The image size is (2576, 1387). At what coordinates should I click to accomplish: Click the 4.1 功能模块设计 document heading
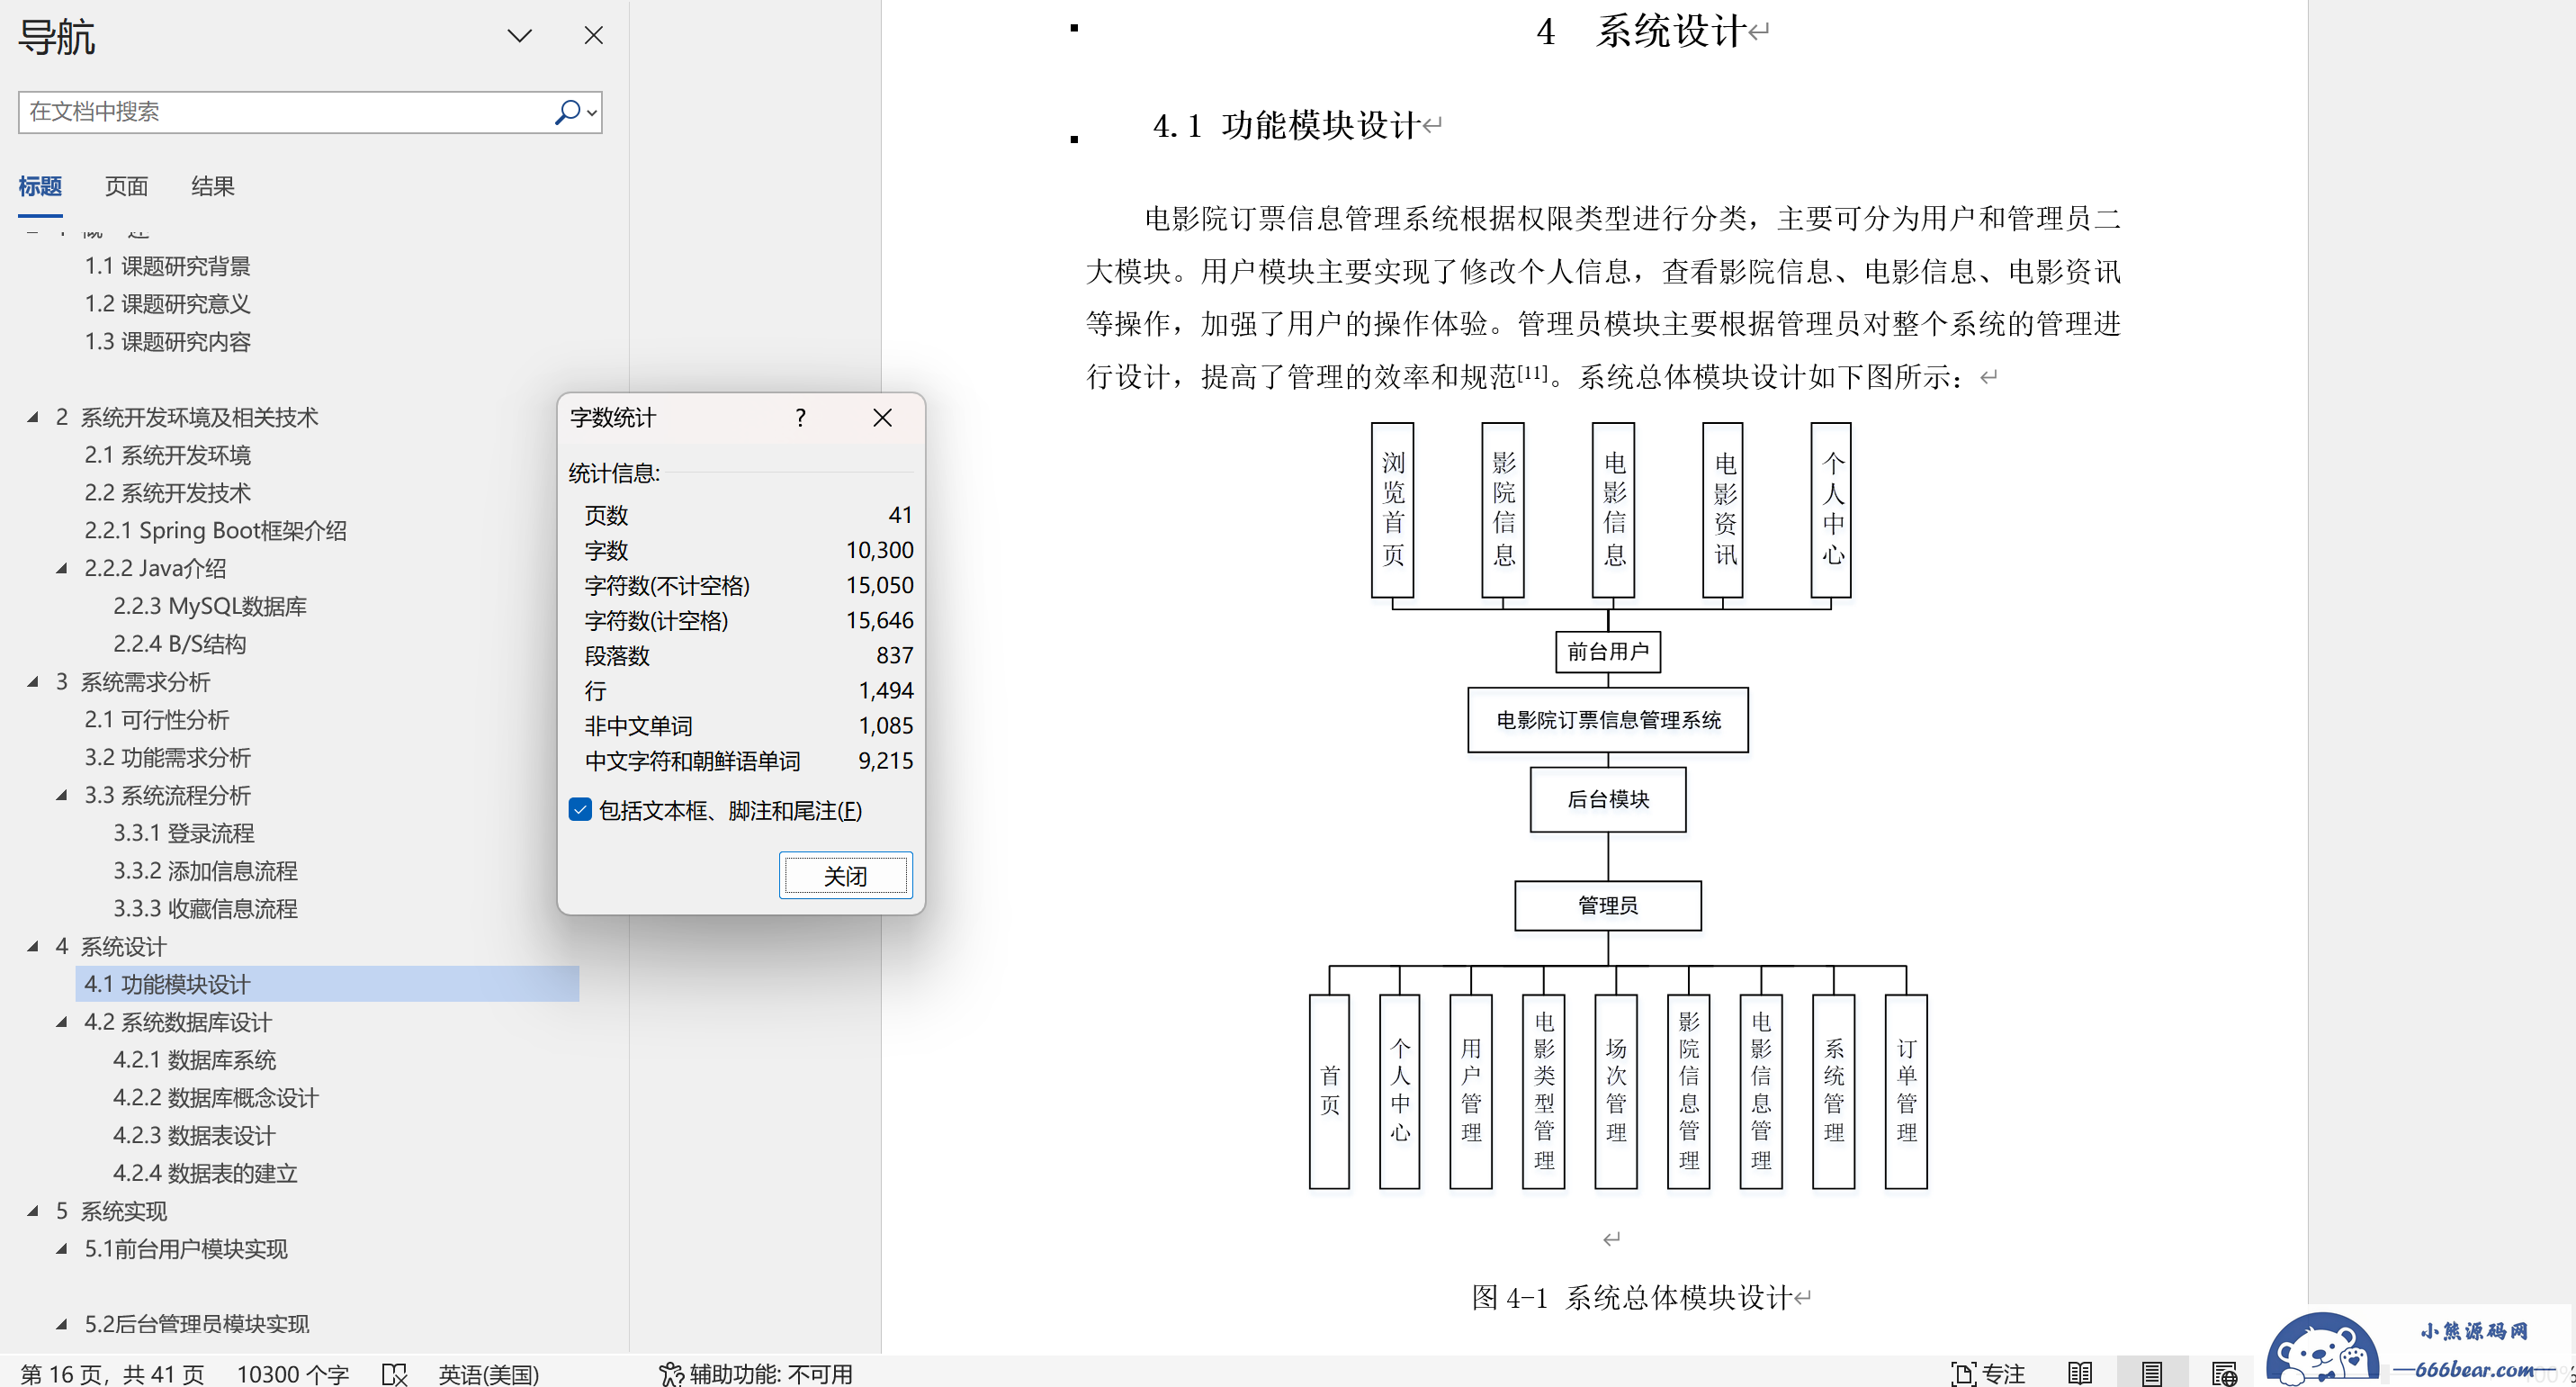point(1286,126)
